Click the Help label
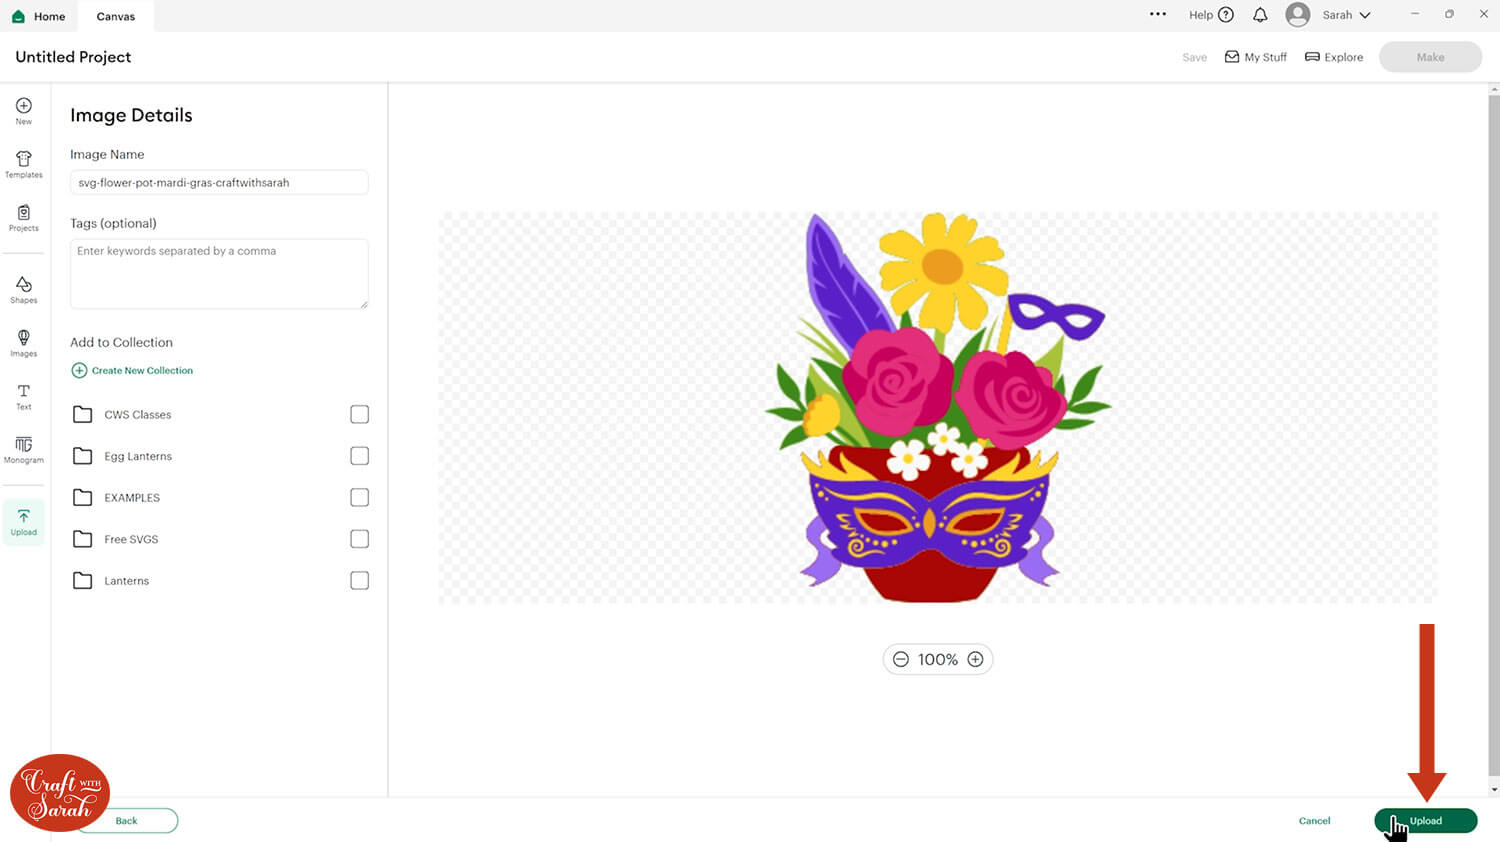This screenshot has height=842, width=1500. pyautogui.click(x=1200, y=15)
